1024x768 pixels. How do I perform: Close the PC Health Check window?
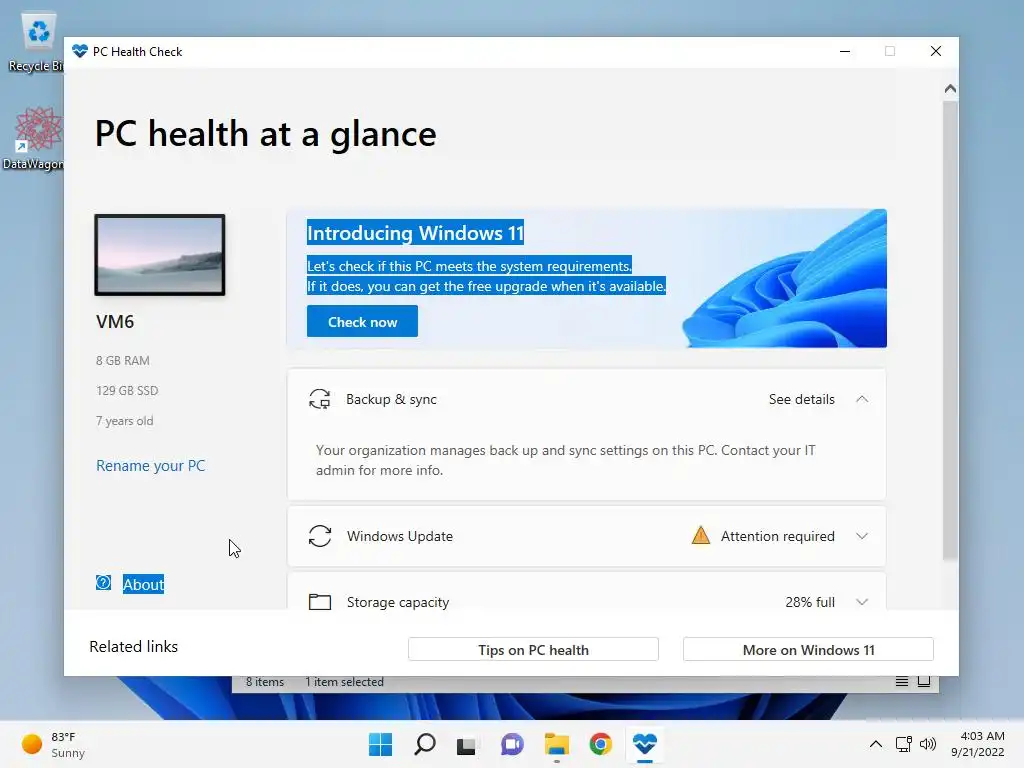[936, 51]
